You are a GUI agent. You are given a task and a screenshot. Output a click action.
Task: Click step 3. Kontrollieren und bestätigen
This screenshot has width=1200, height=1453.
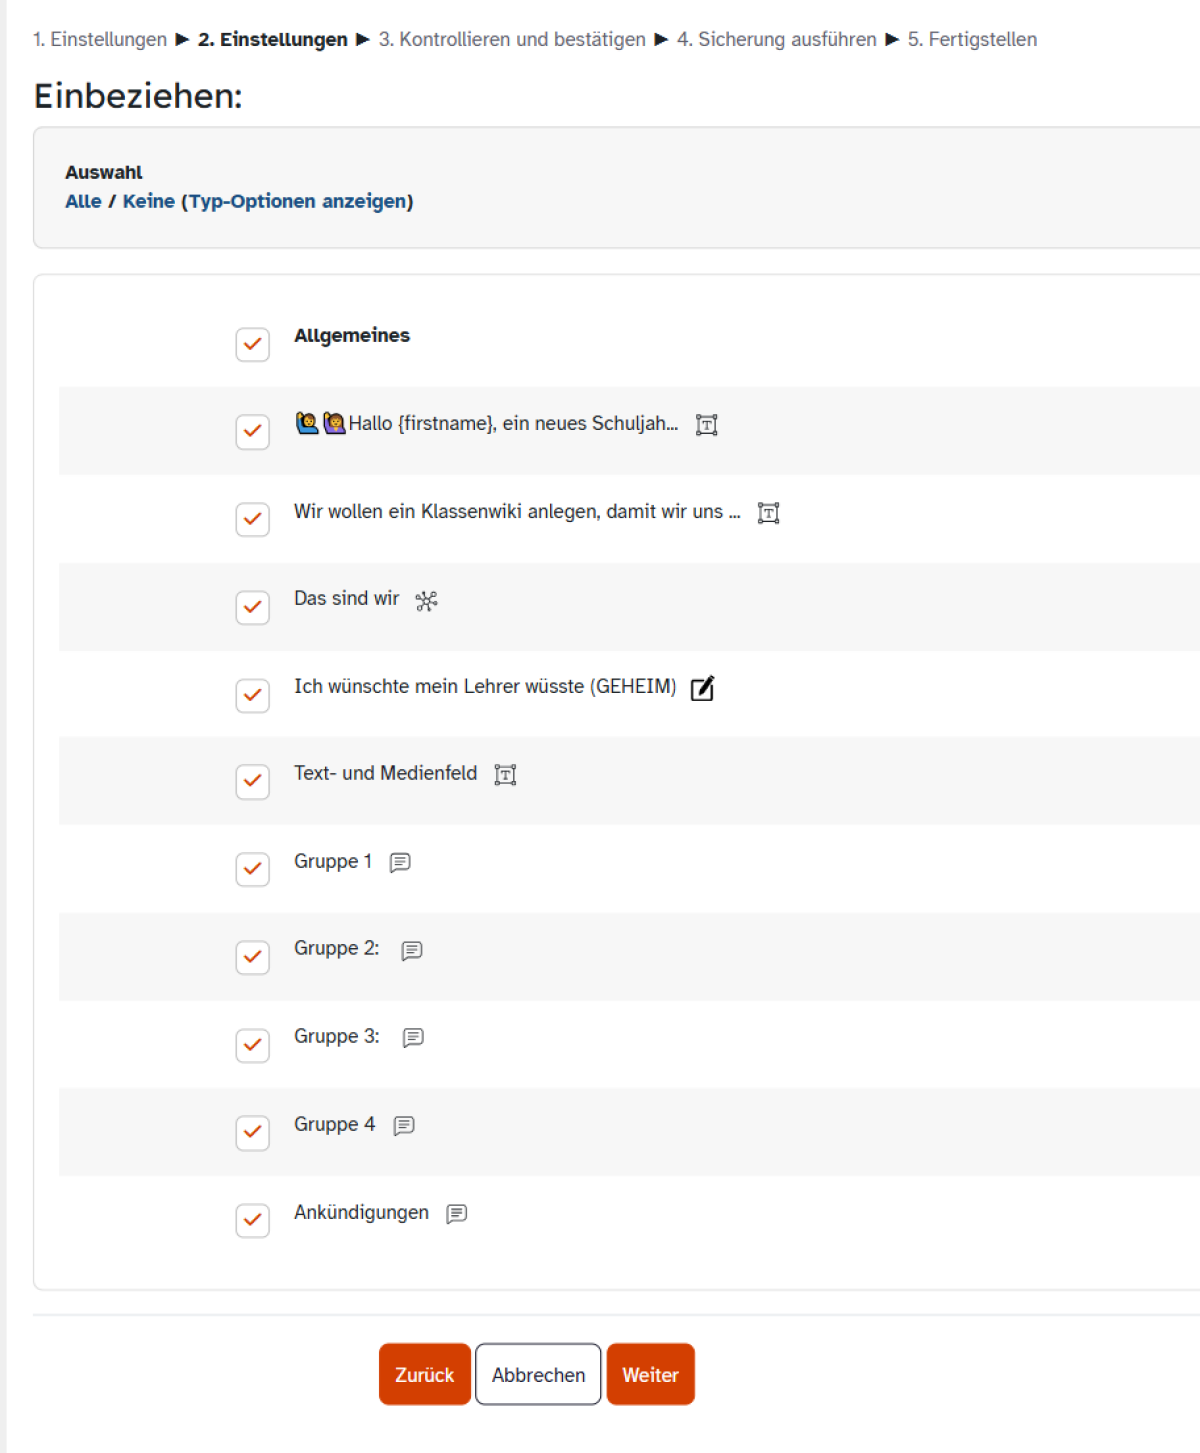[512, 39]
